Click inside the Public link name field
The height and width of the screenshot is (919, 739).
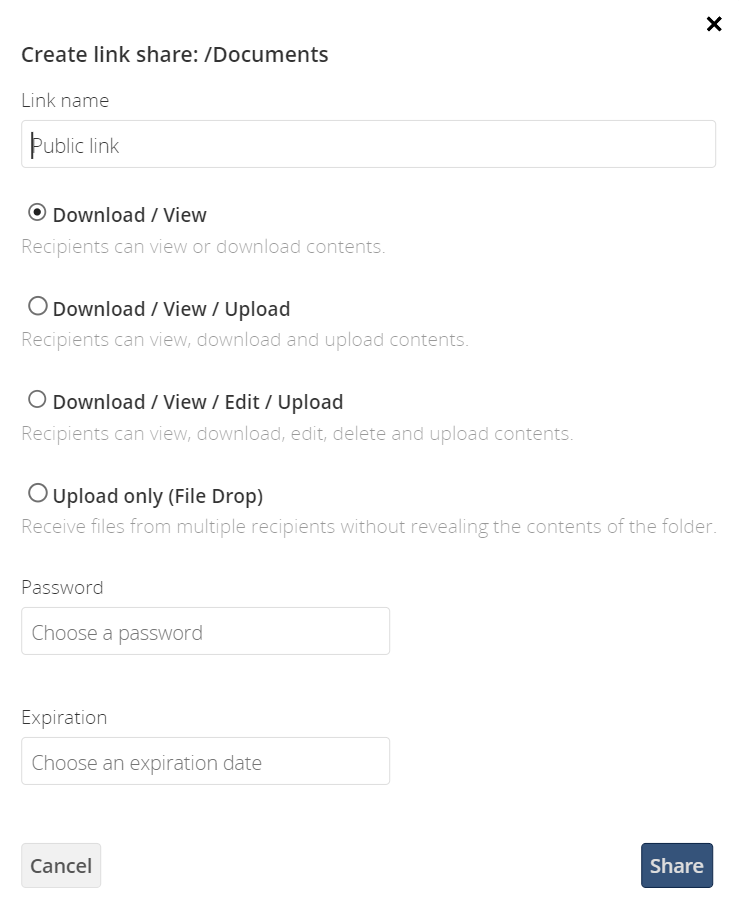[368, 144]
